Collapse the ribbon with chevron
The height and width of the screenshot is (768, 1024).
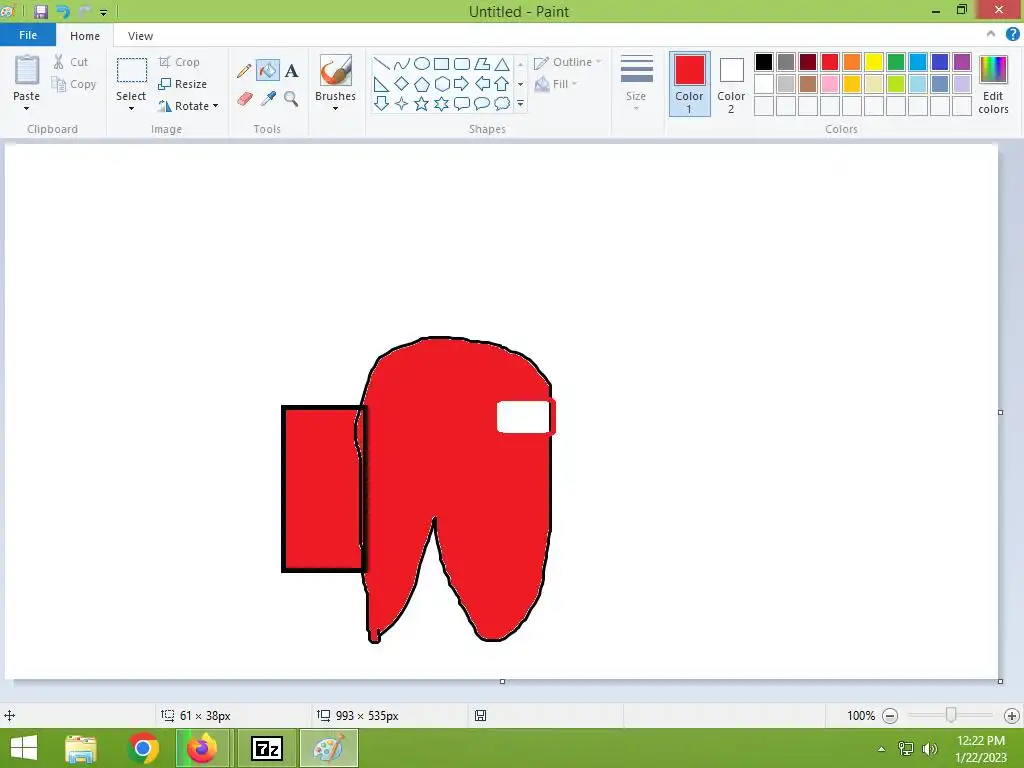(991, 34)
